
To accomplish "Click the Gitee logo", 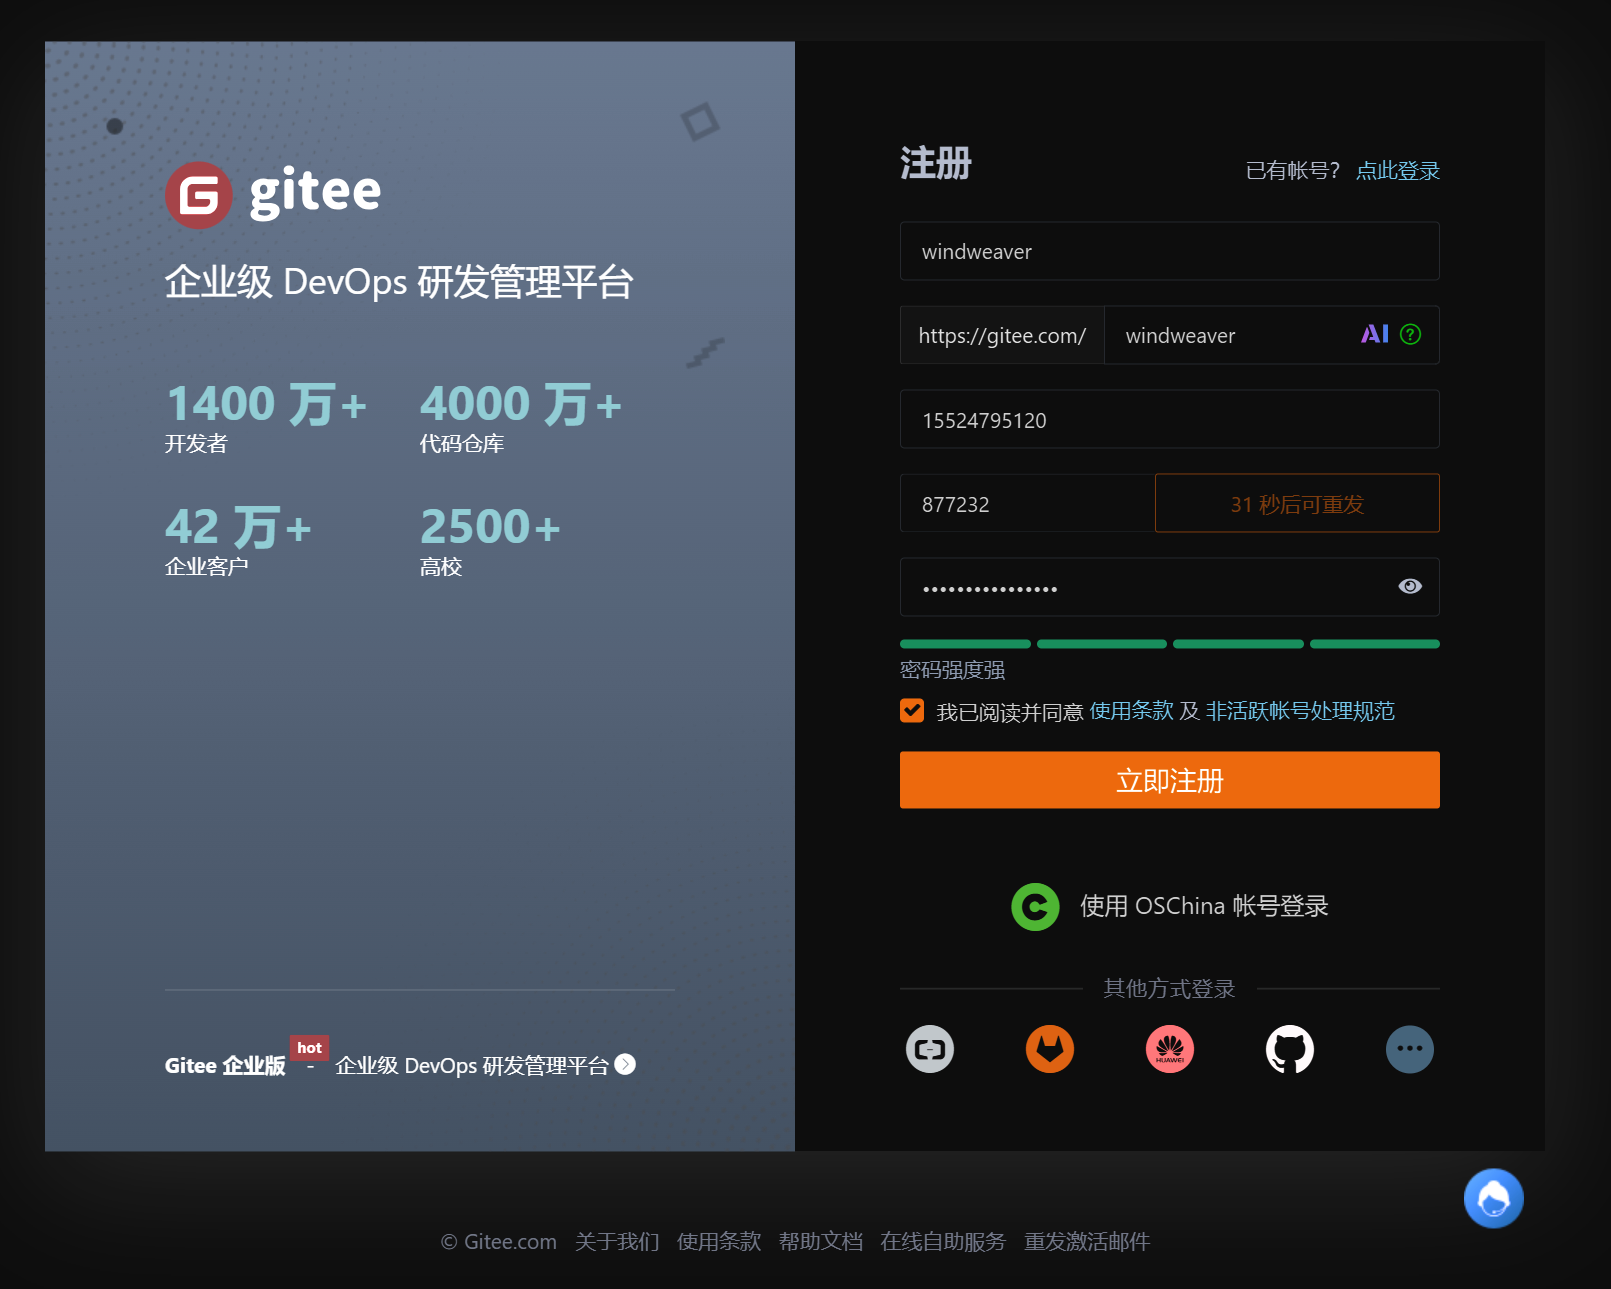I will coord(273,194).
